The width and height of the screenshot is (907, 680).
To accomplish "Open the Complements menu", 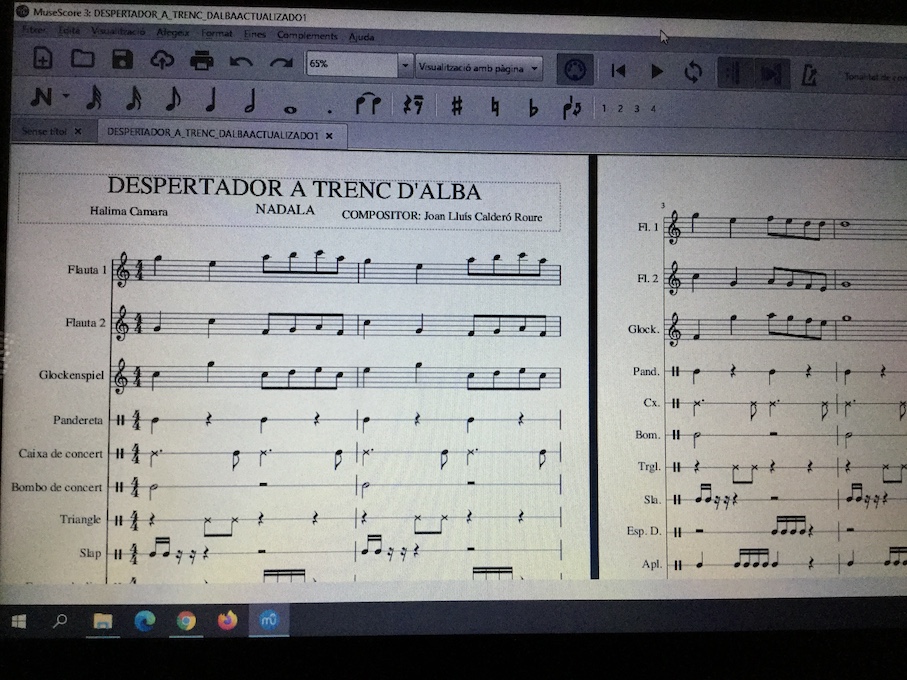I will [307, 36].
